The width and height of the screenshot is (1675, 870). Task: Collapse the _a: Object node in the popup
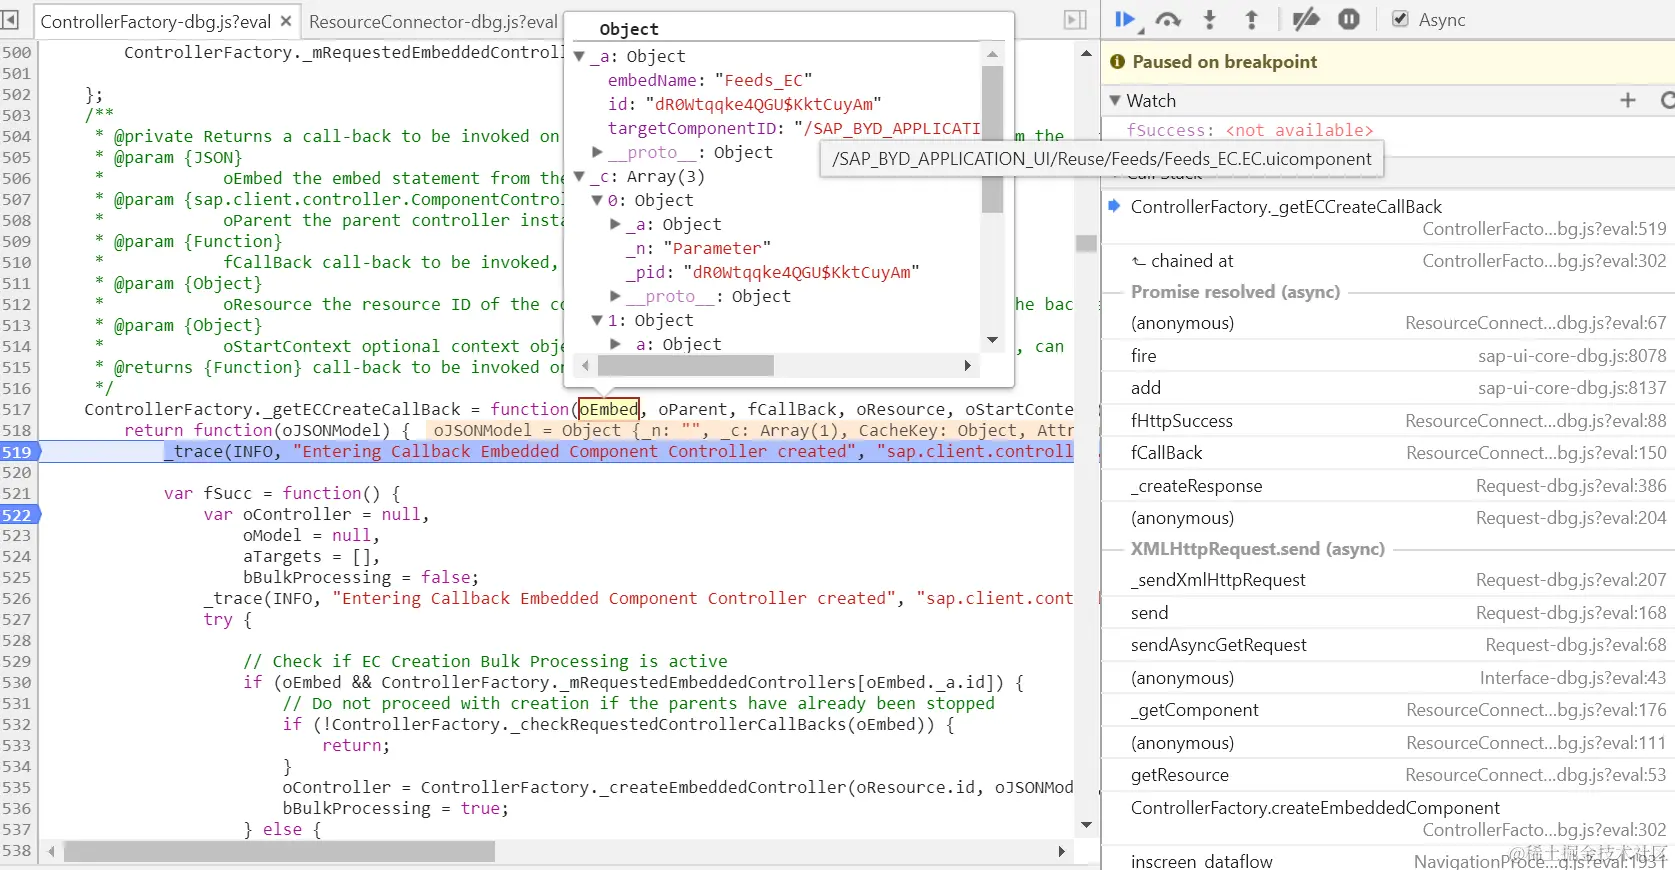(579, 57)
